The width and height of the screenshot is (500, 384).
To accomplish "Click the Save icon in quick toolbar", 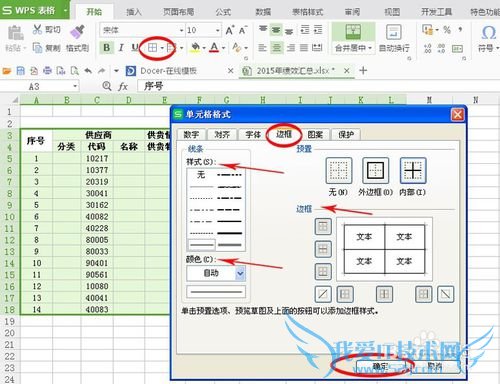I will (x=21, y=71).
